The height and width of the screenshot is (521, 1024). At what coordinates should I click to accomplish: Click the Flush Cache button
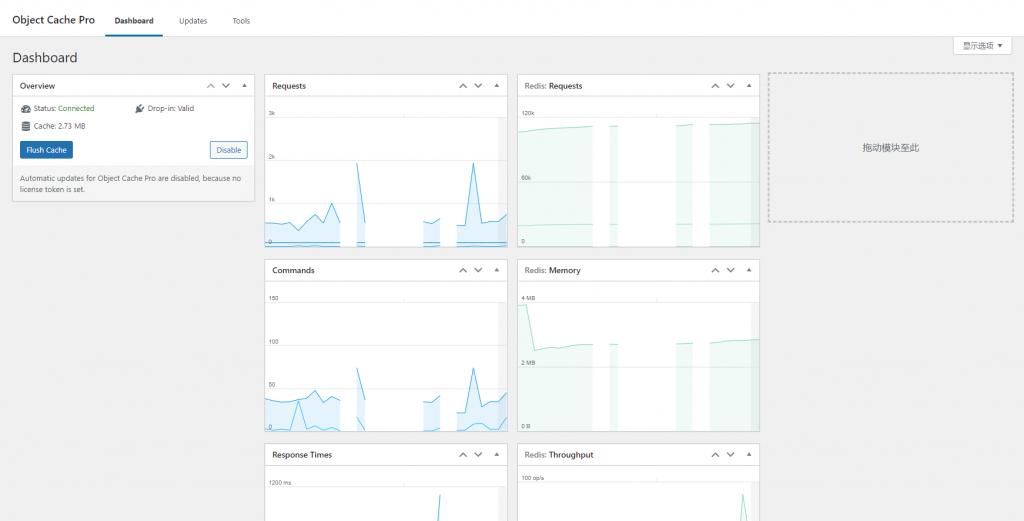click(46, 150)
